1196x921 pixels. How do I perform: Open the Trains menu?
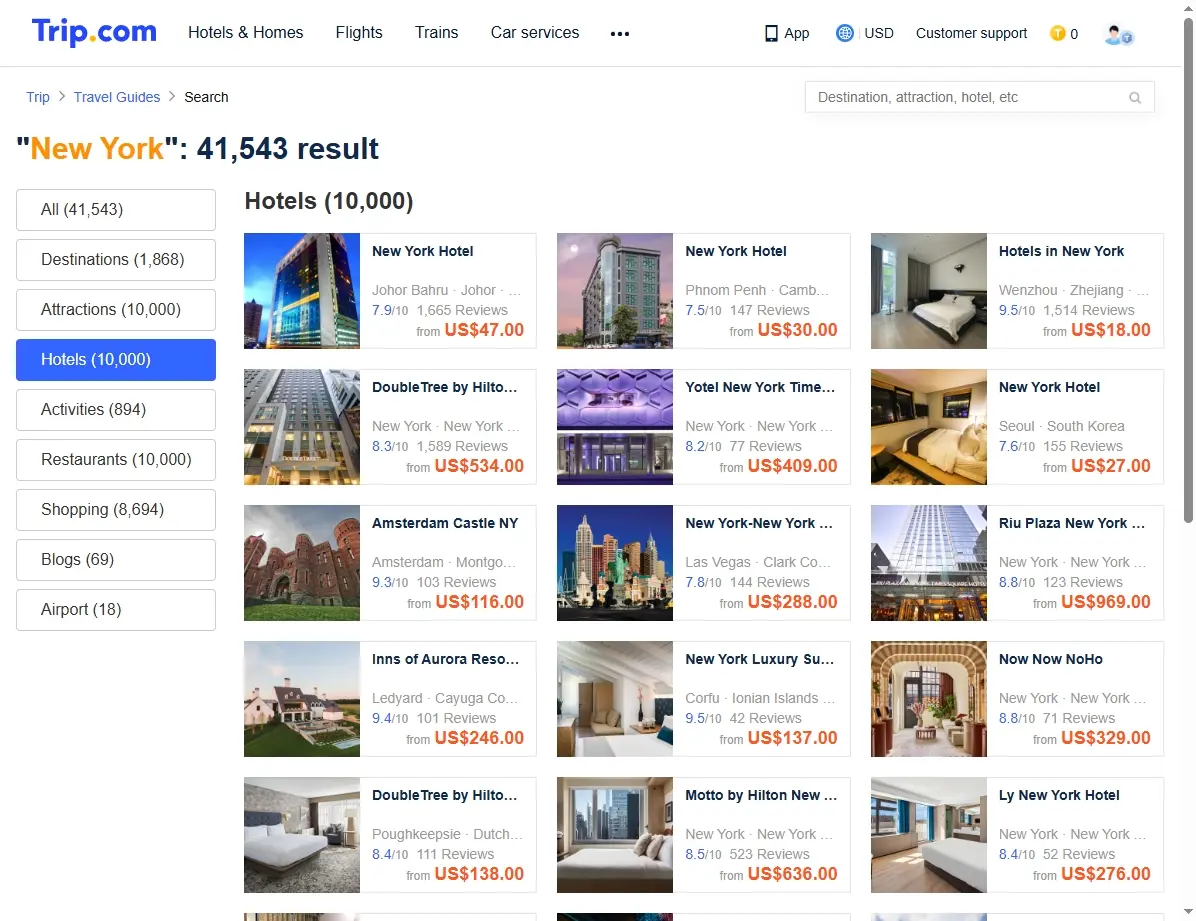pyautogui.click(x=436, y=33)
